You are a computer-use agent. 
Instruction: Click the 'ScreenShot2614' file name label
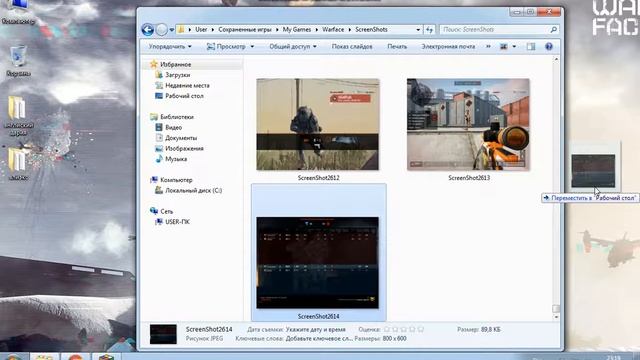[x=318, y=316]
